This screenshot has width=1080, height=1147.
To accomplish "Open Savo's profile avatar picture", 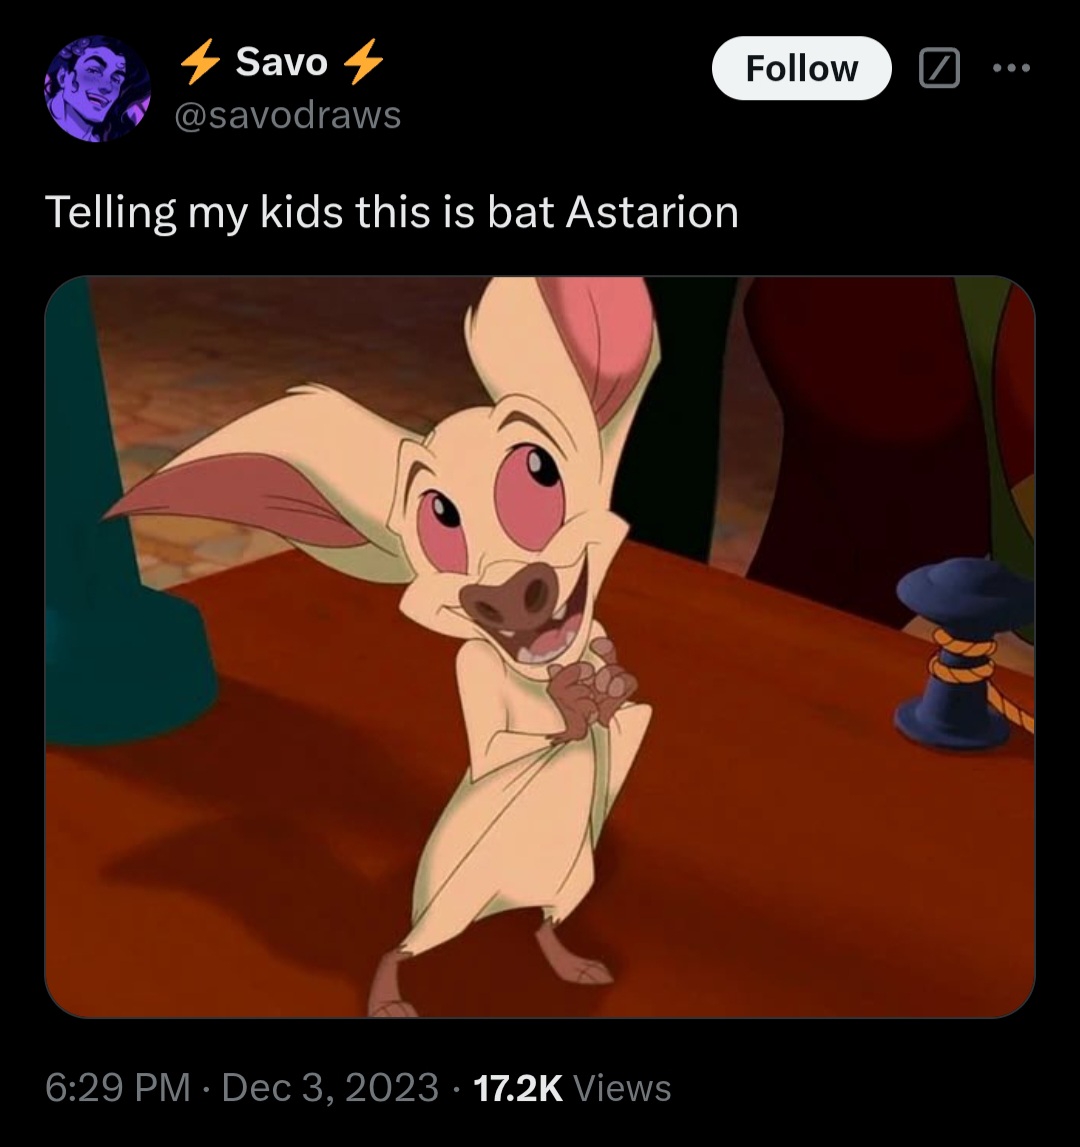I will click(x=97, y=89).
